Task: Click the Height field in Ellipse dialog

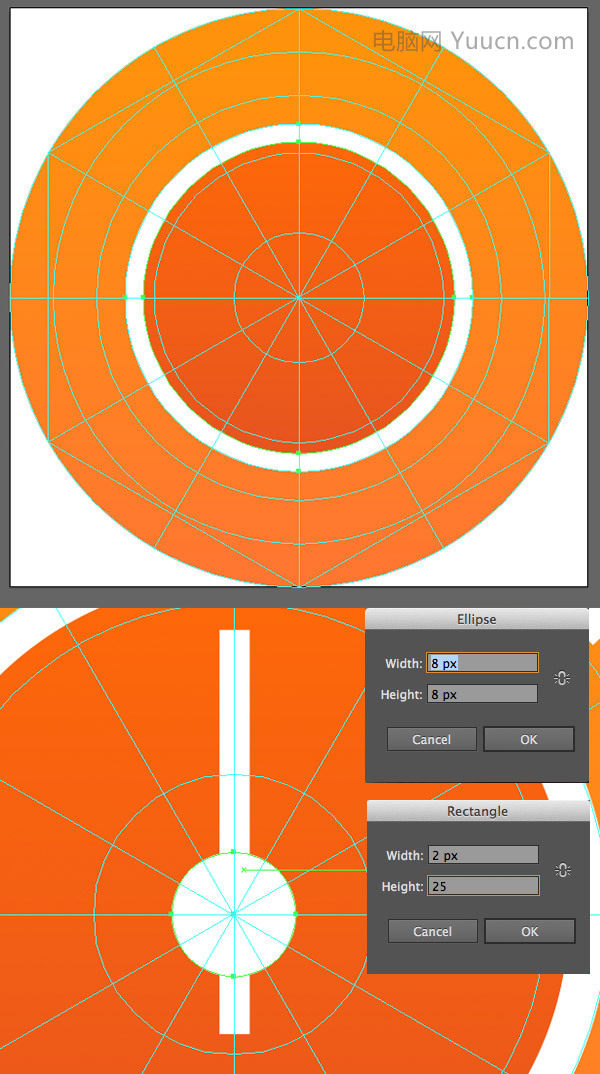Action: [482, 694]
